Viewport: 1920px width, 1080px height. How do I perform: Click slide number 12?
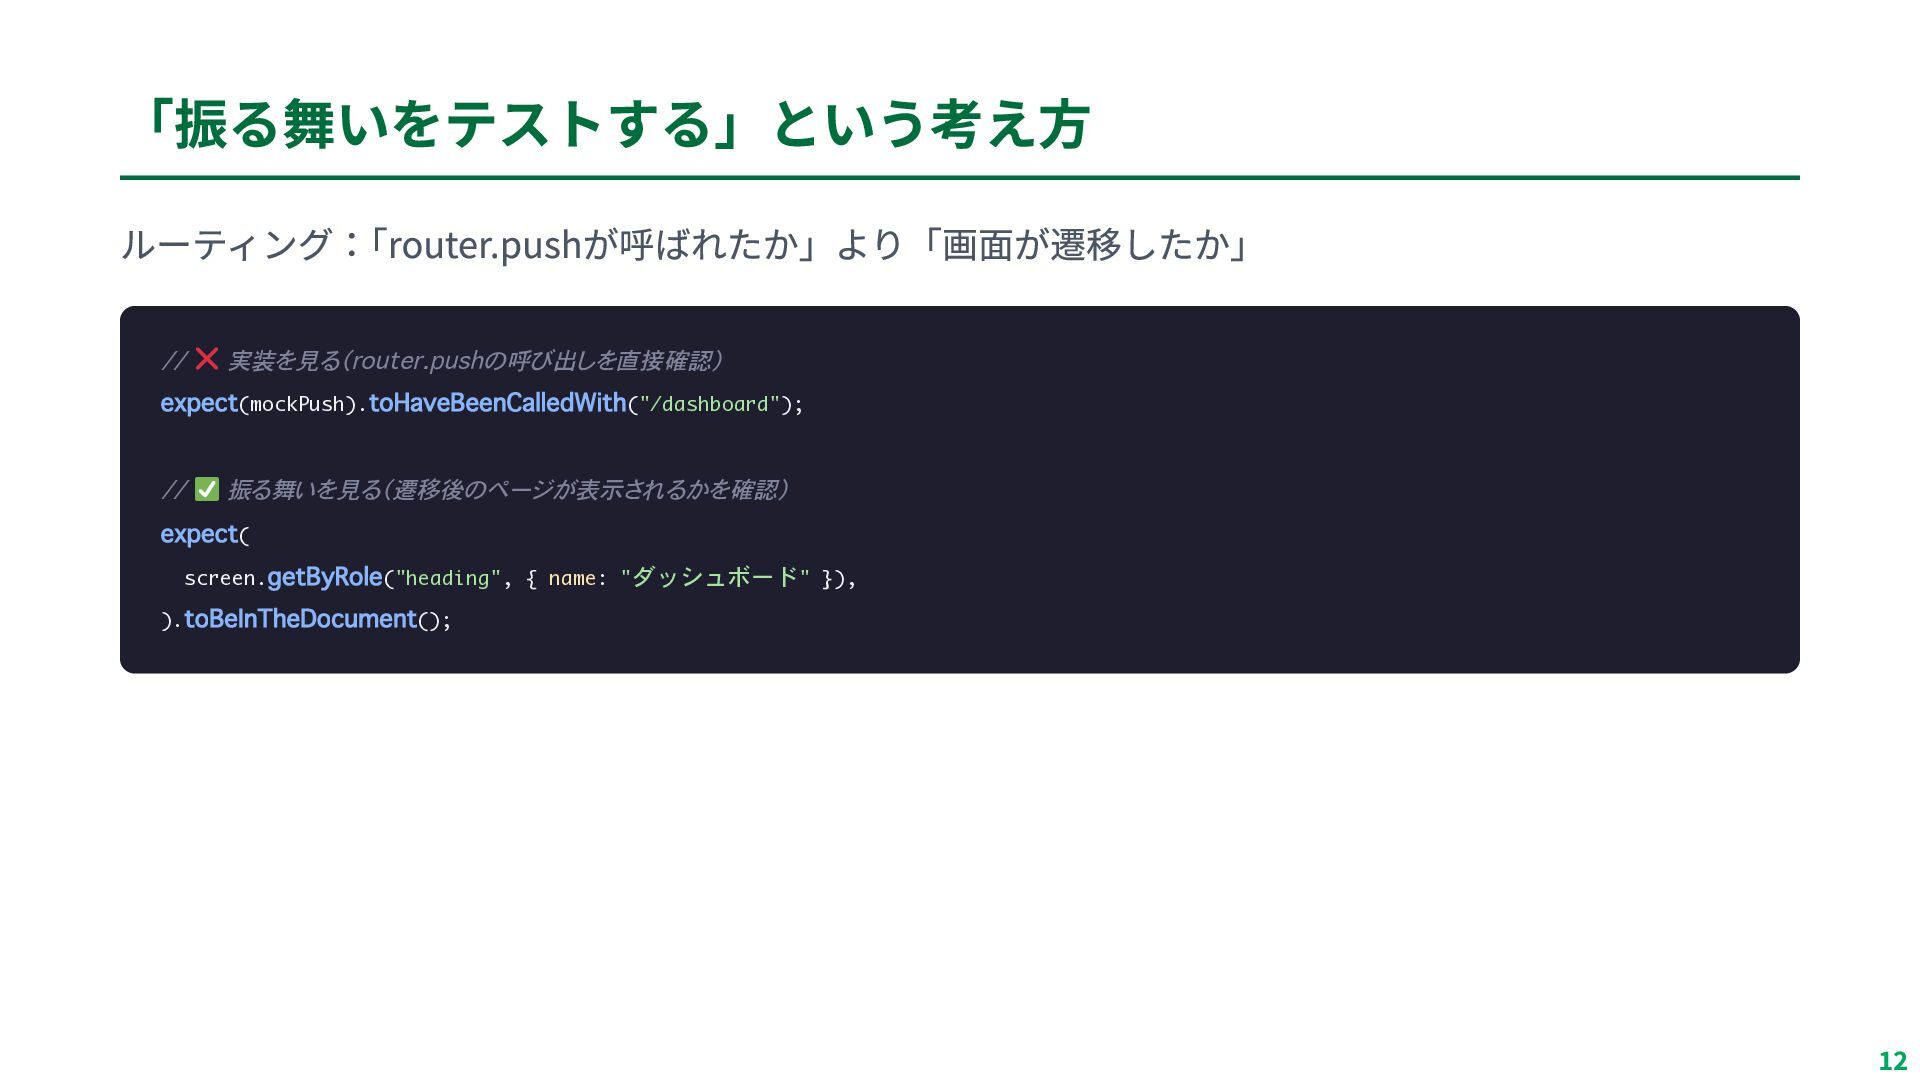point(1892,1061)
